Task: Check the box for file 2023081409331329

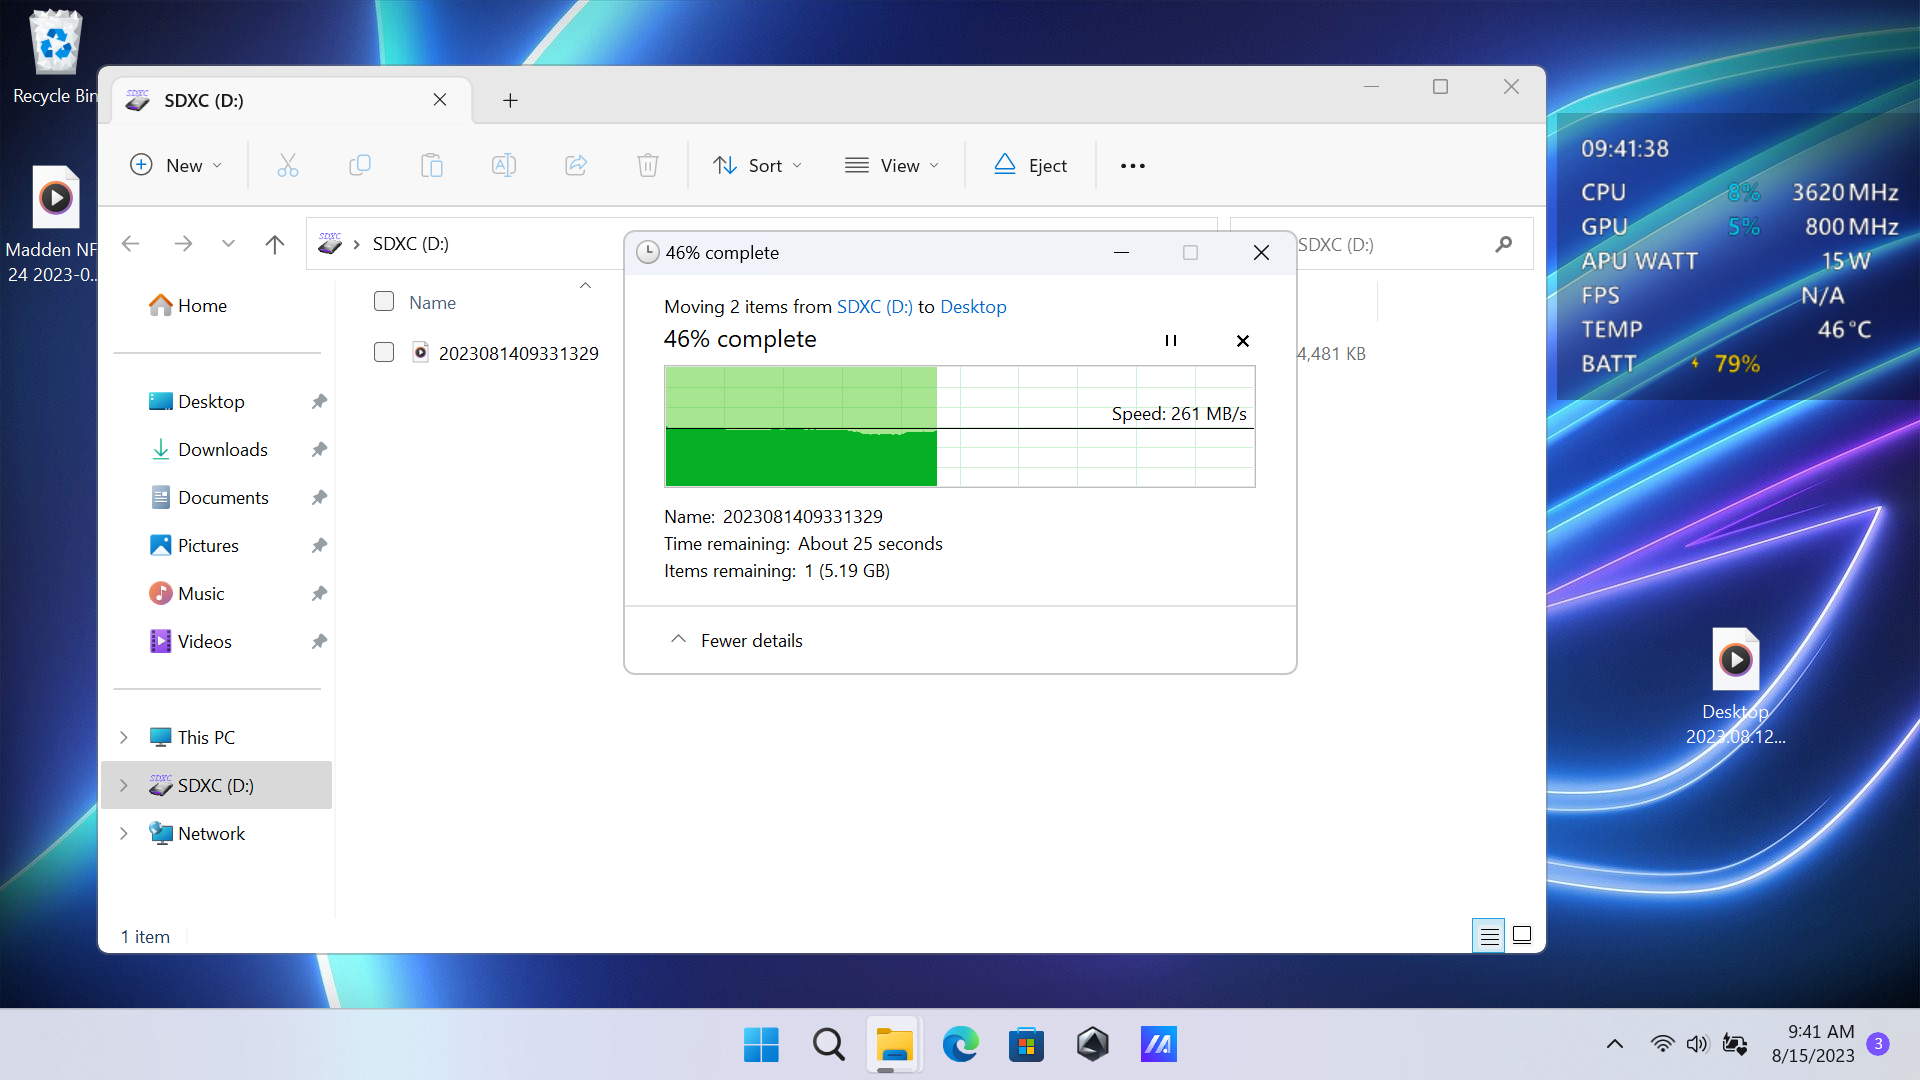Action: [x=384, y=352]
